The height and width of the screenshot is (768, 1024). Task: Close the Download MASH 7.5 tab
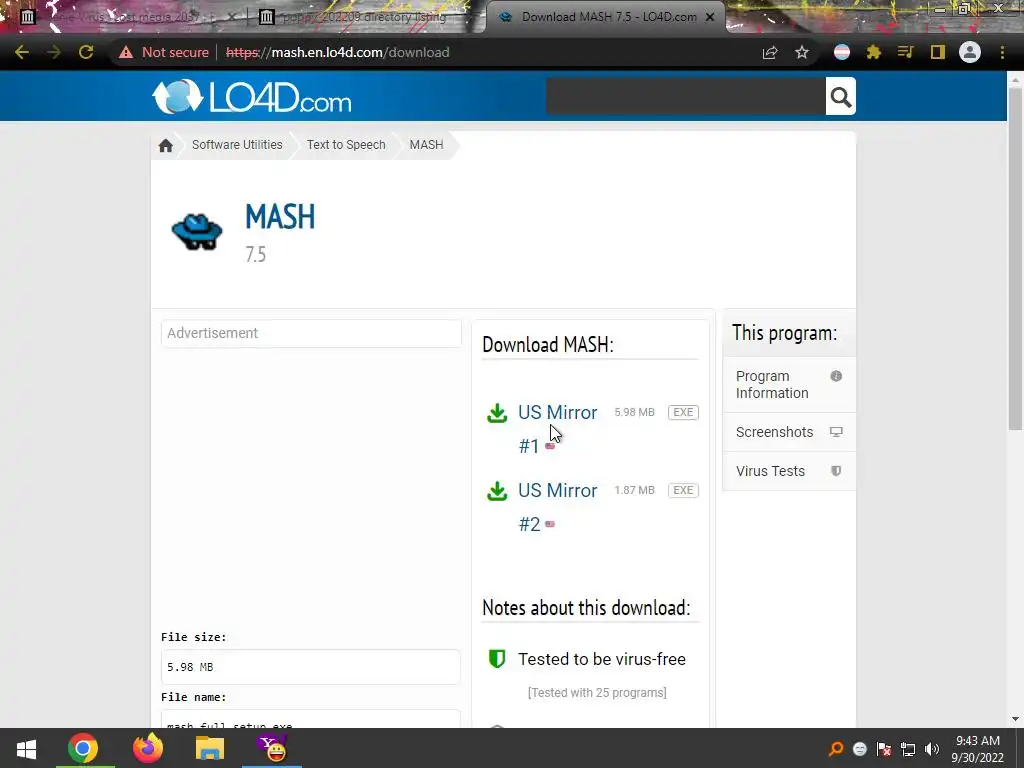(x=710, y=18)
